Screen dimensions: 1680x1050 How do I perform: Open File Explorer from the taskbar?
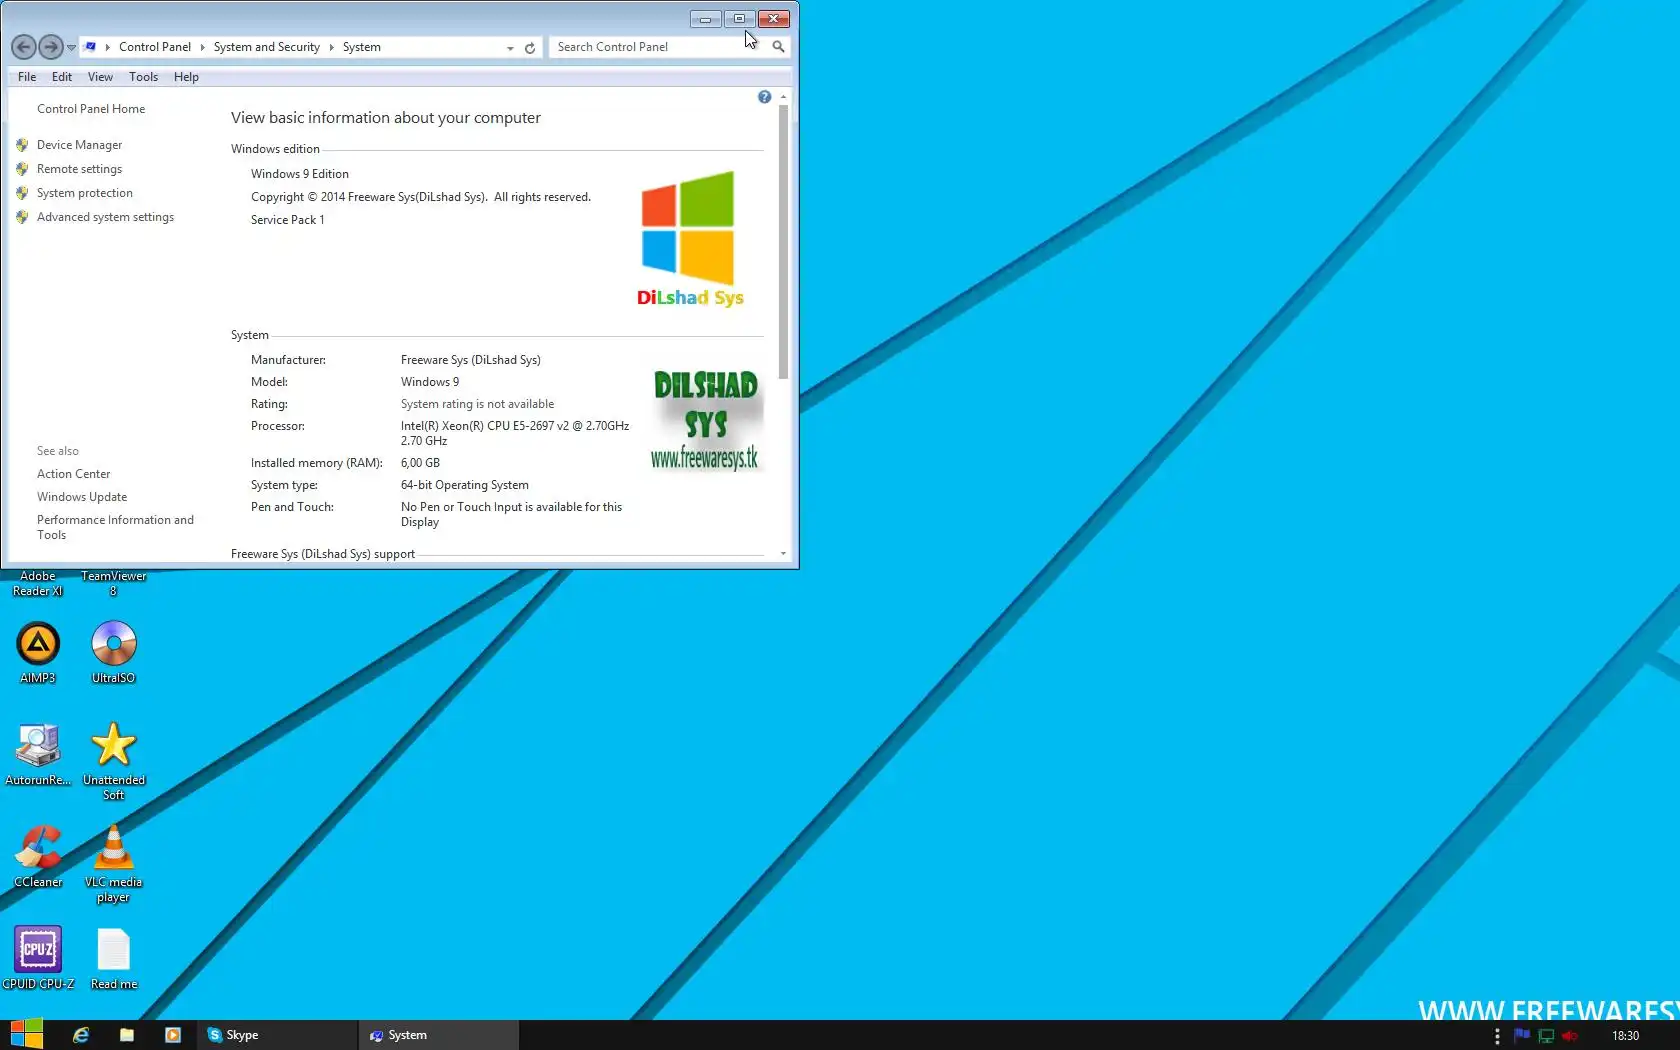click(x=127, y=1035)
